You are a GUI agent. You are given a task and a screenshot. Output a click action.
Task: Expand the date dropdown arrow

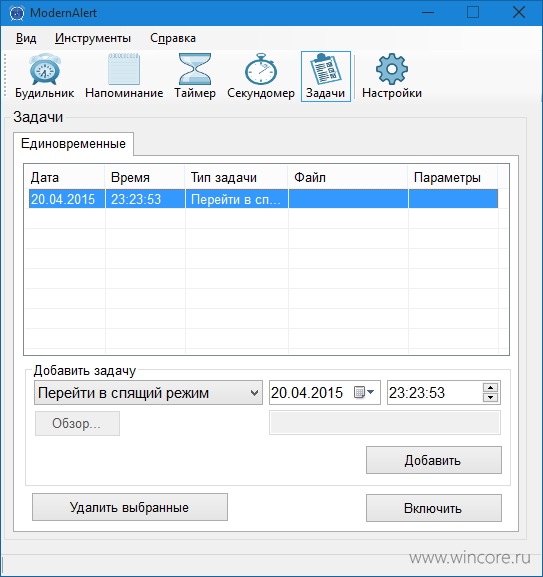coord(370,392)
